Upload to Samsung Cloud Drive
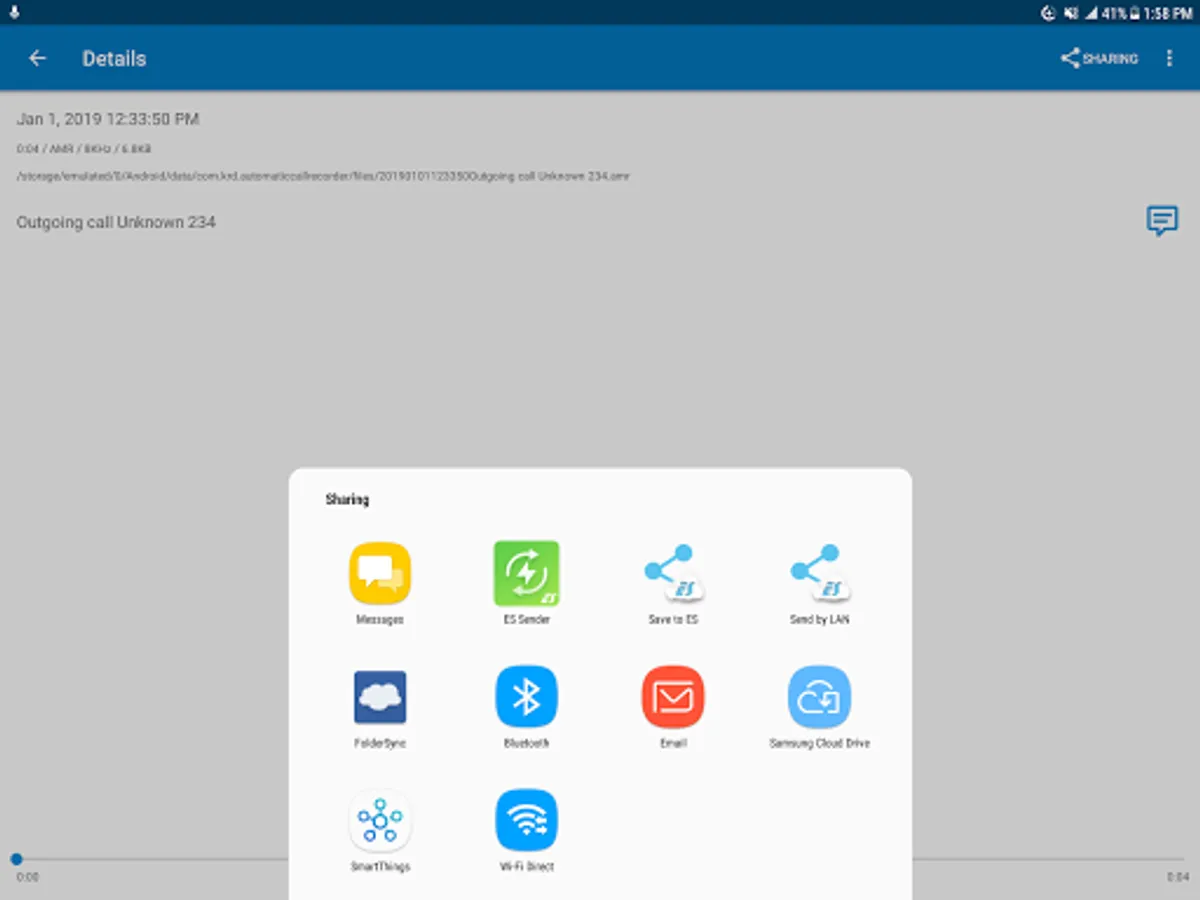1200x900 pixels. tap(819, 708)
